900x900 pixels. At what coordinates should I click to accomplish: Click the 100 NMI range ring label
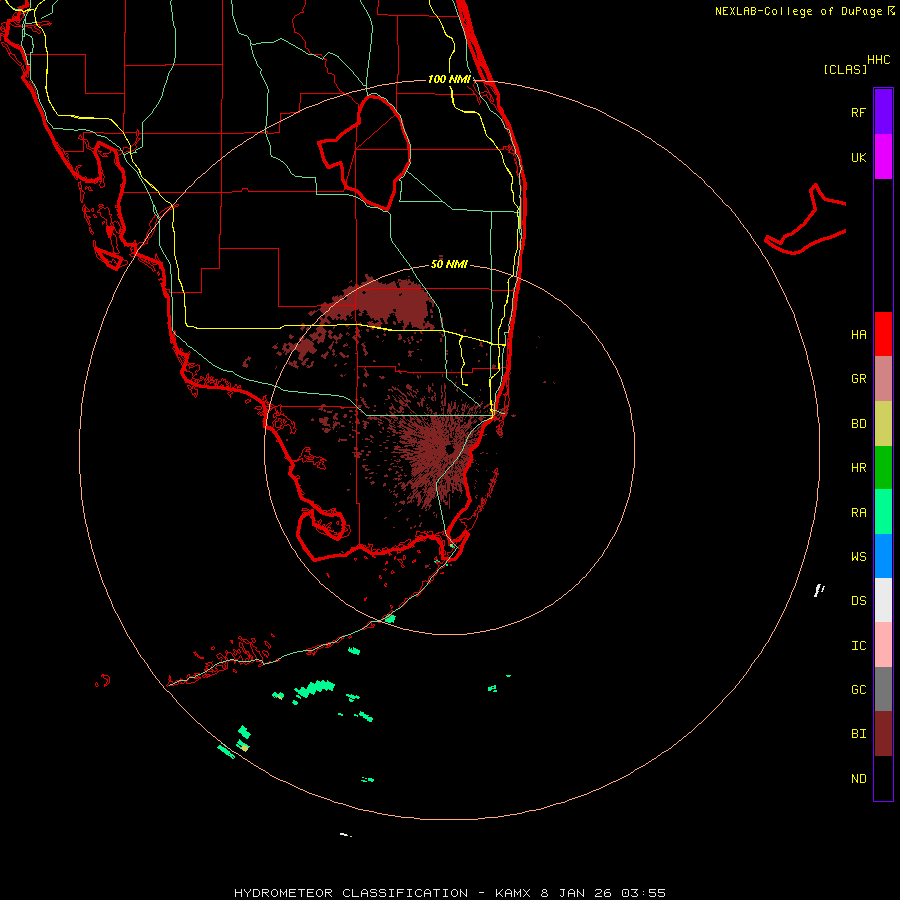449,79
